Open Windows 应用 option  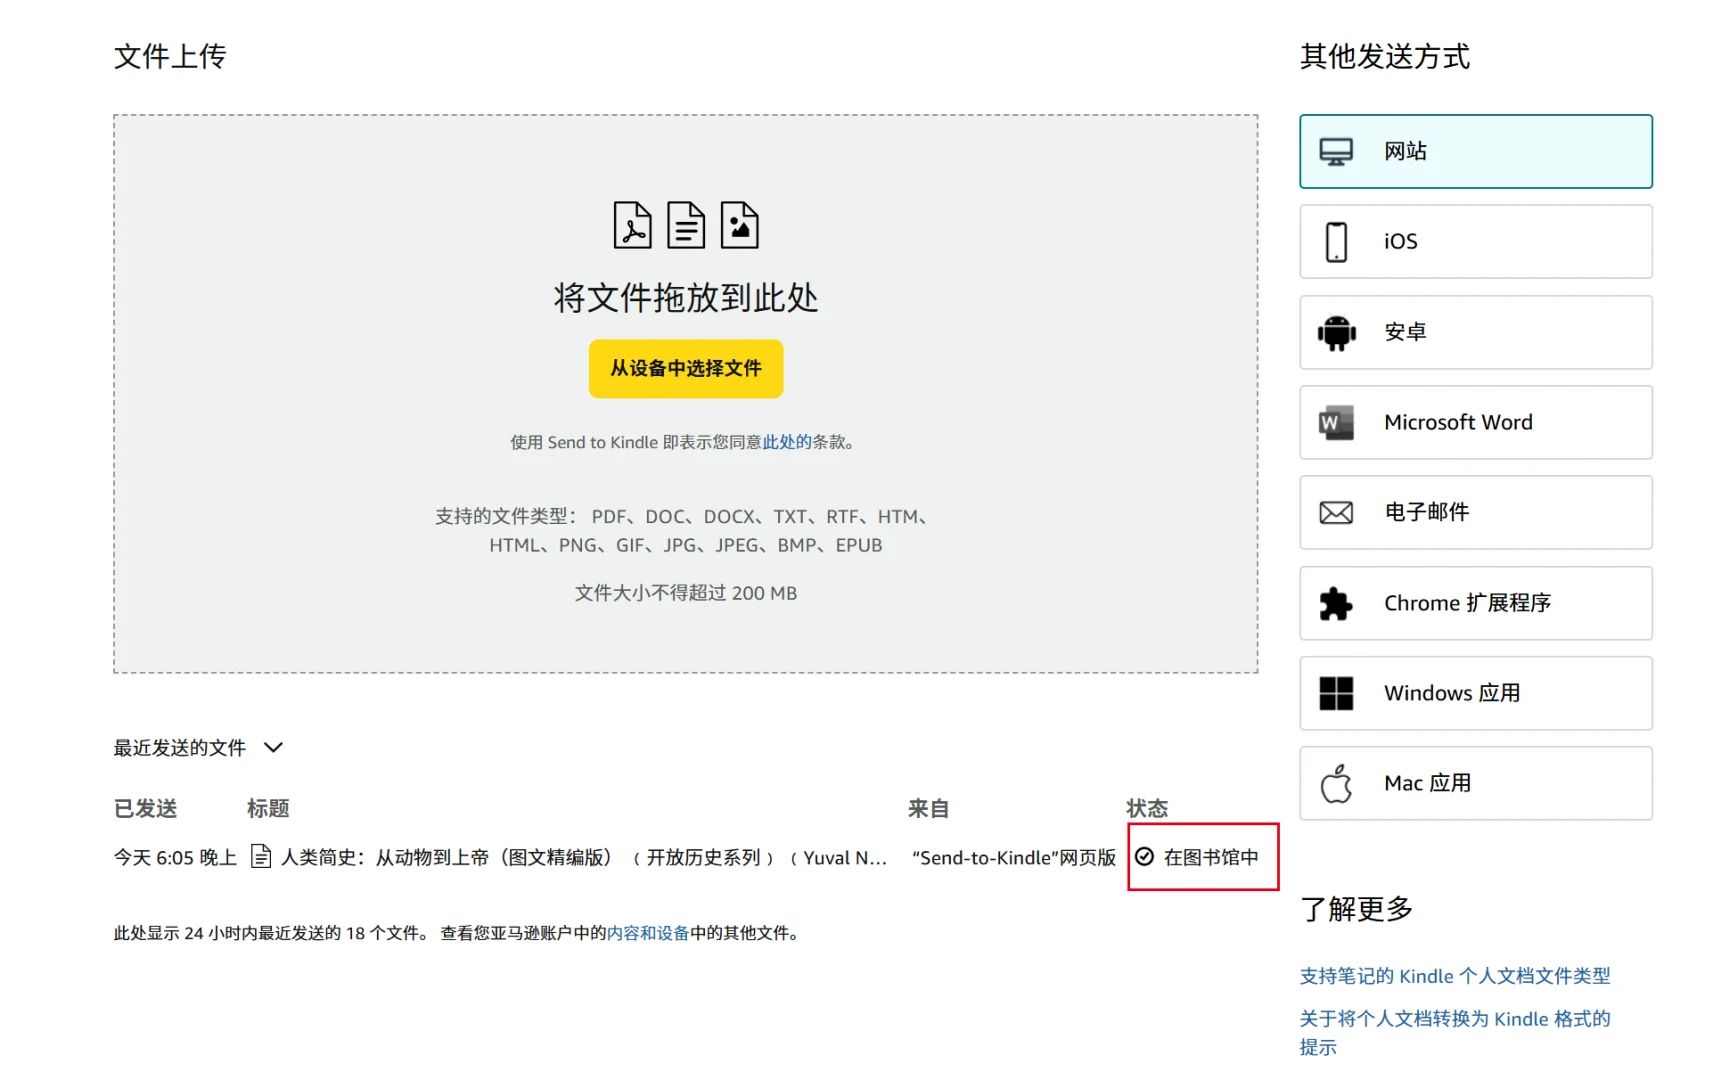pos(1475,693)
